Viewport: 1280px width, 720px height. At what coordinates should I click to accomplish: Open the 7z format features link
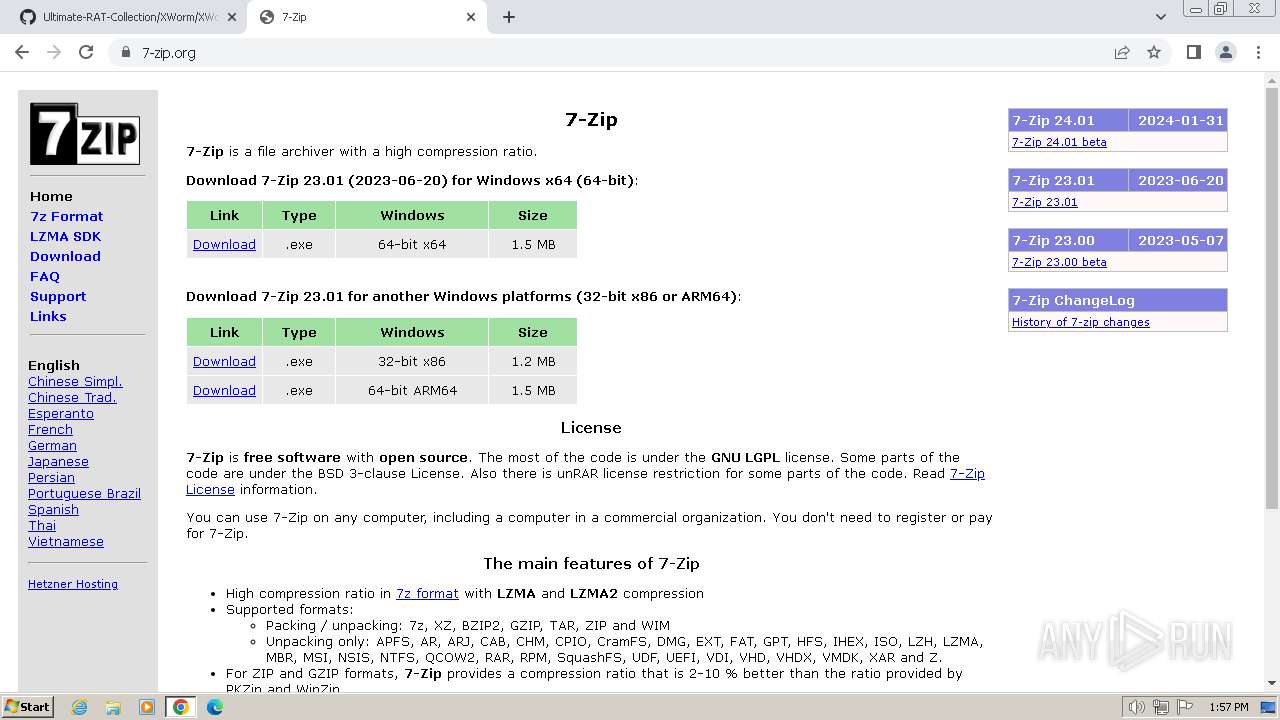427,593
